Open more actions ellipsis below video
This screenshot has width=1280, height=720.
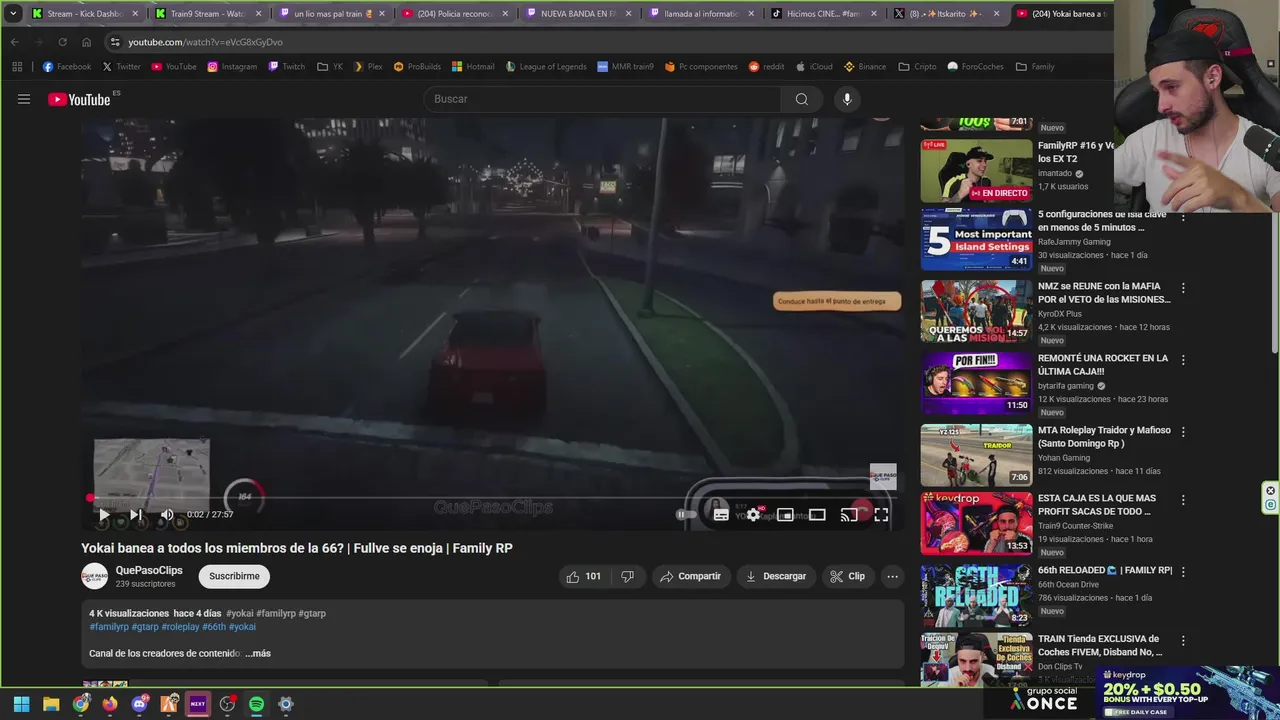(892, 576)
